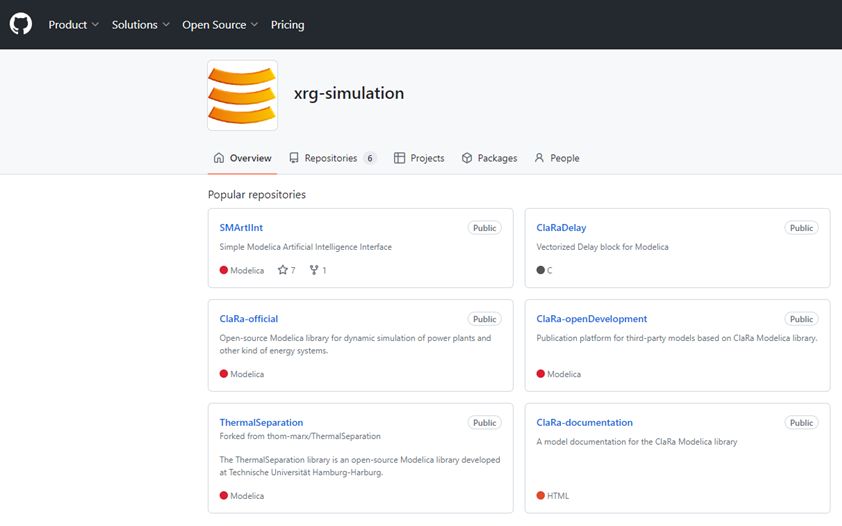This screenshot has width=842, height=526.
Task: Click 'Simple Modelica Artificial Intelligence Interface' description
Action: point(306,247)
